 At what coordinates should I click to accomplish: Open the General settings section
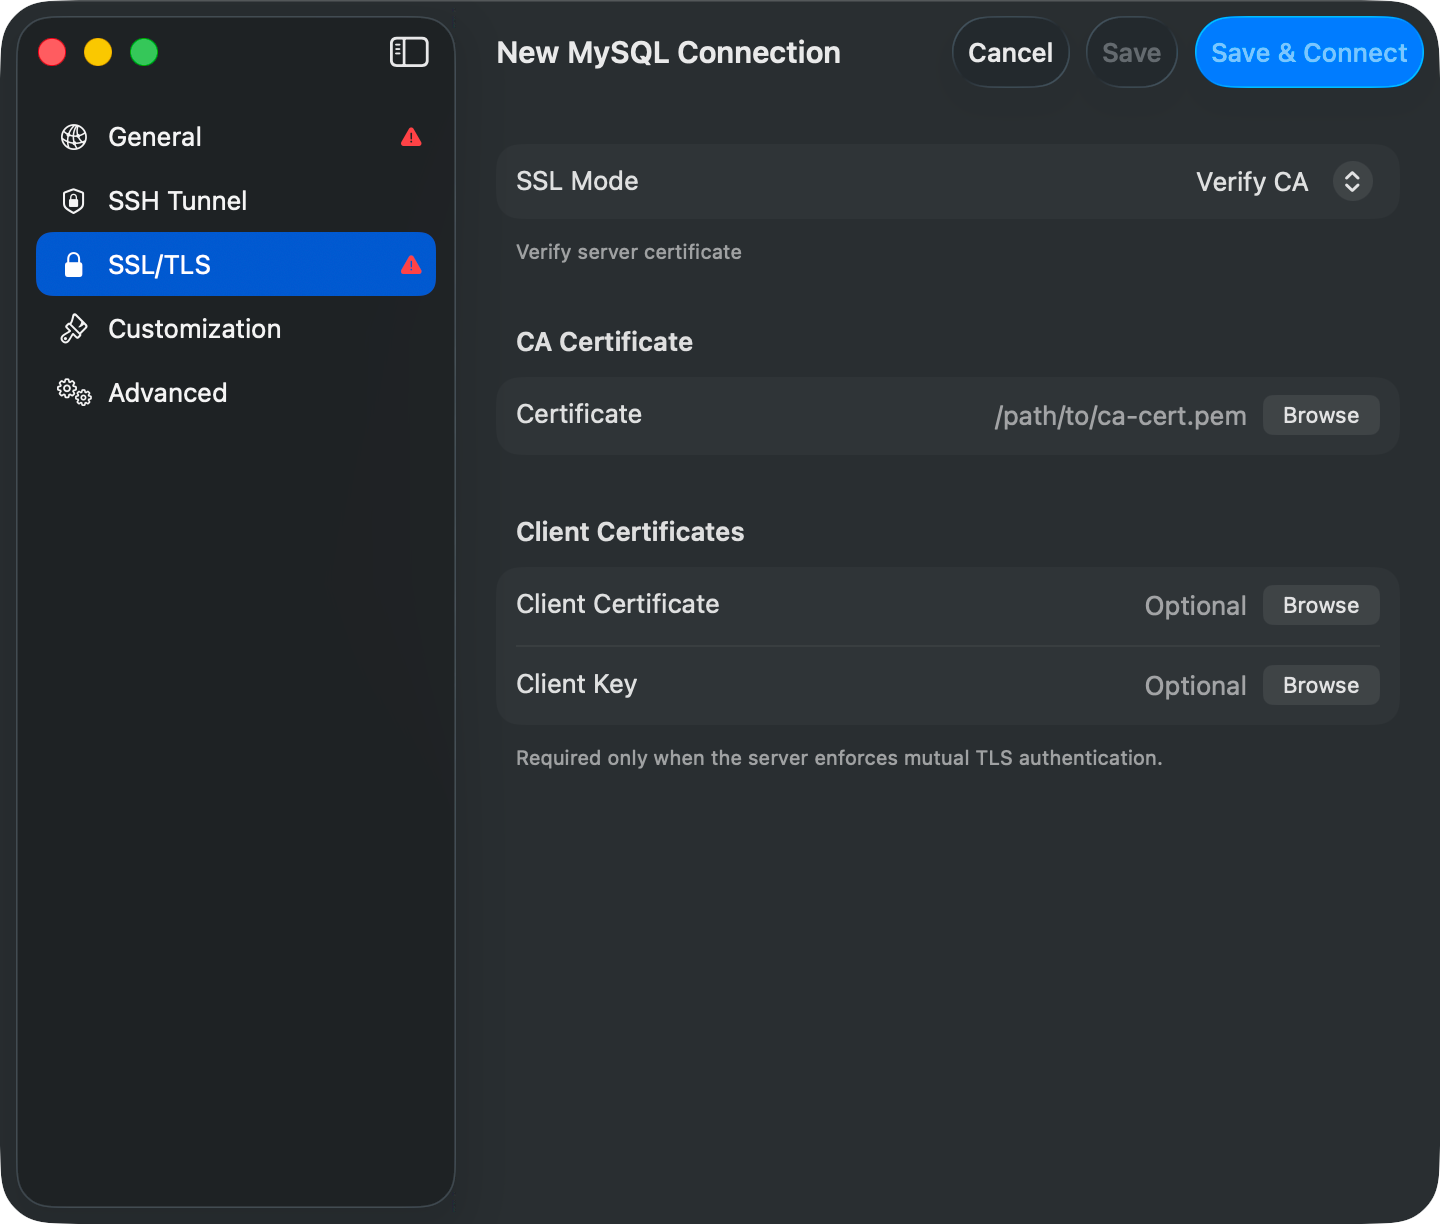pyautogui.click(x=236, y=137)
